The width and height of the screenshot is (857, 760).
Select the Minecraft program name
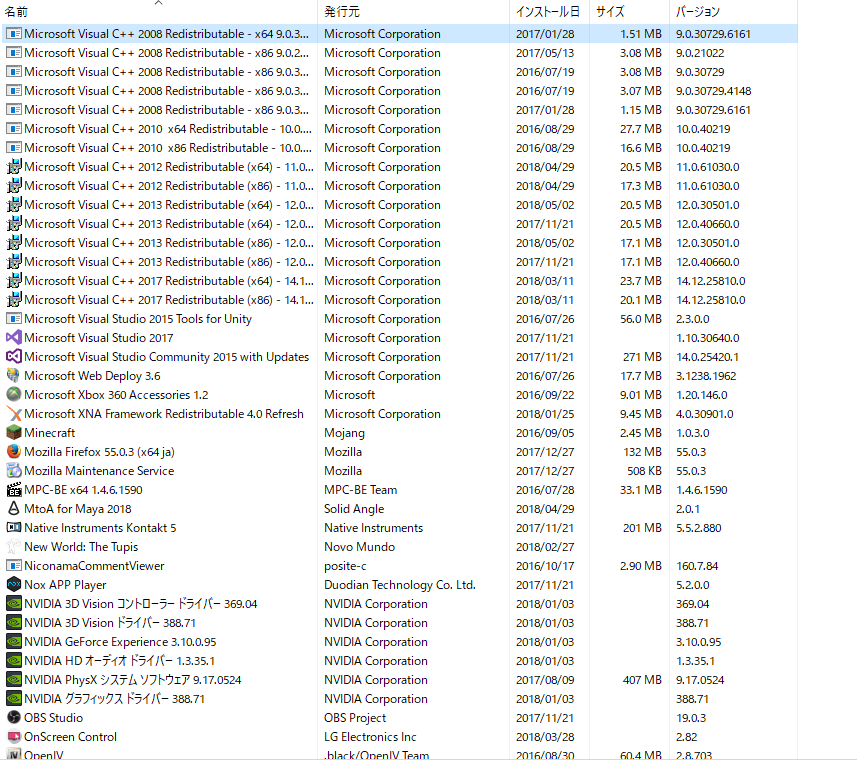click(50, 433)
